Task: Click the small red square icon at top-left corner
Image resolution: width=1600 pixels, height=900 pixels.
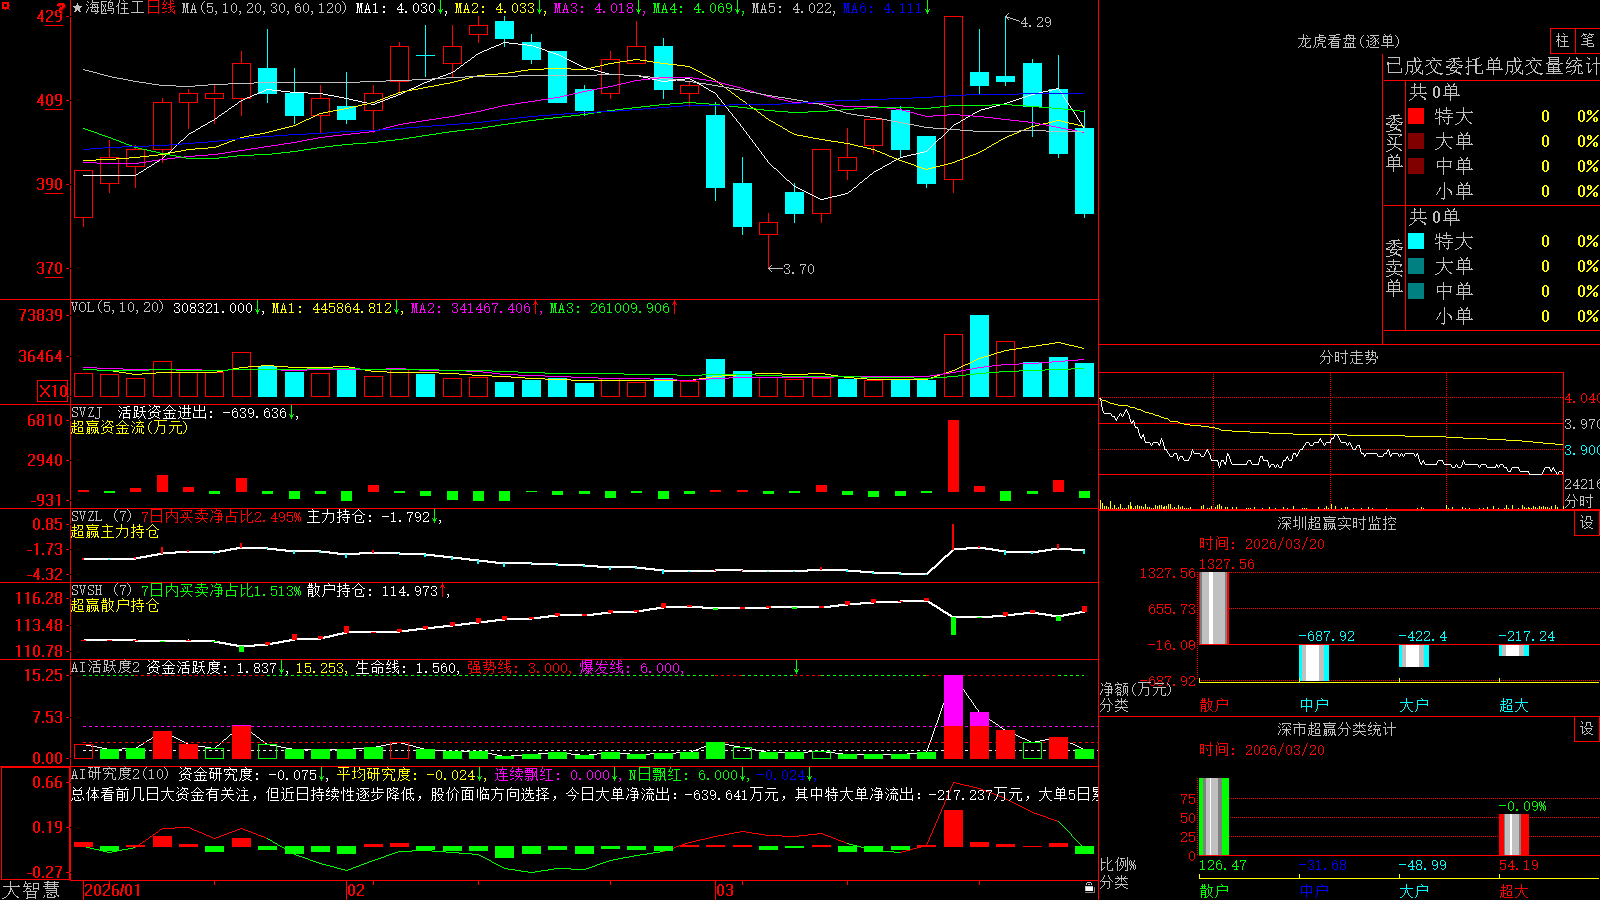Action: point(4,4)
